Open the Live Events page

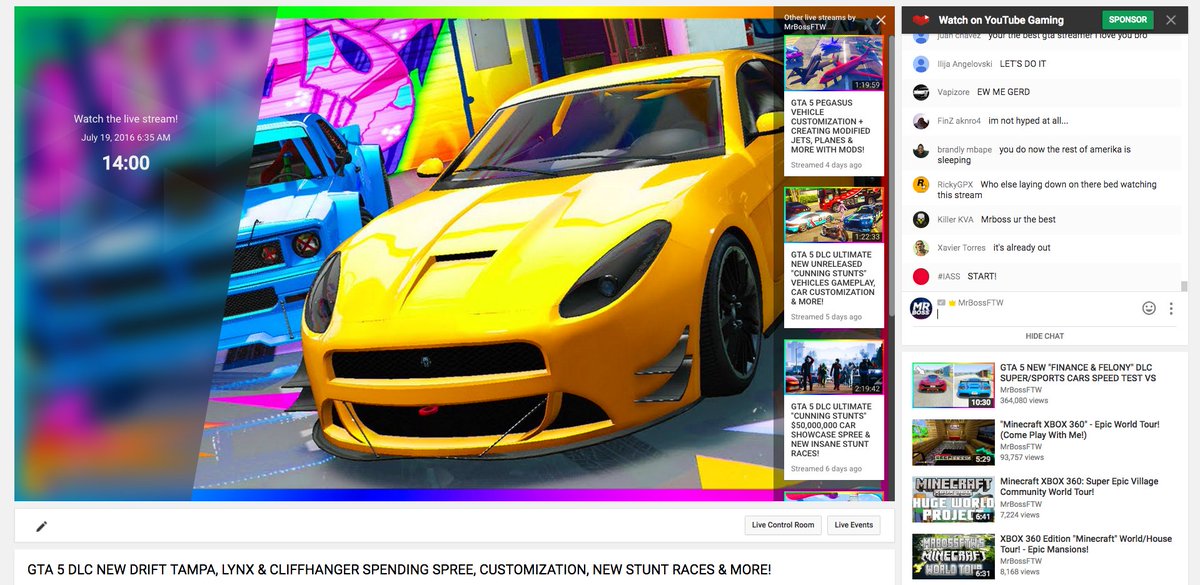(x=854, y=525)
